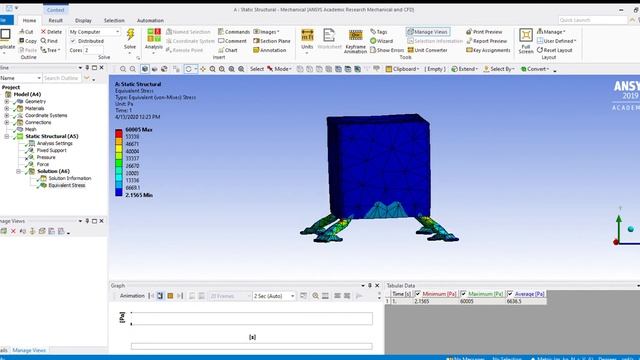Click the Search Outline field
The width and height of the screenshot is (640, 360).
pyautogui.click(x=62, y=78)
